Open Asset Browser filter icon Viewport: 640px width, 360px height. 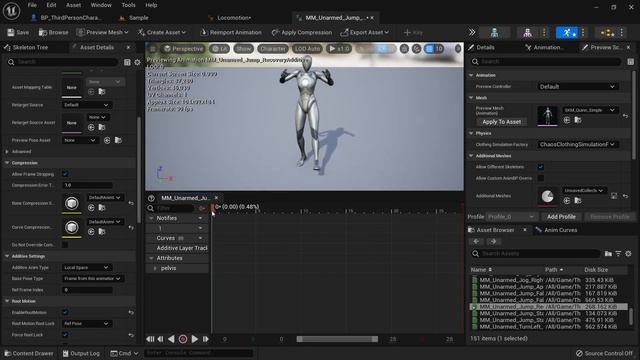click(x=618, y=253)
